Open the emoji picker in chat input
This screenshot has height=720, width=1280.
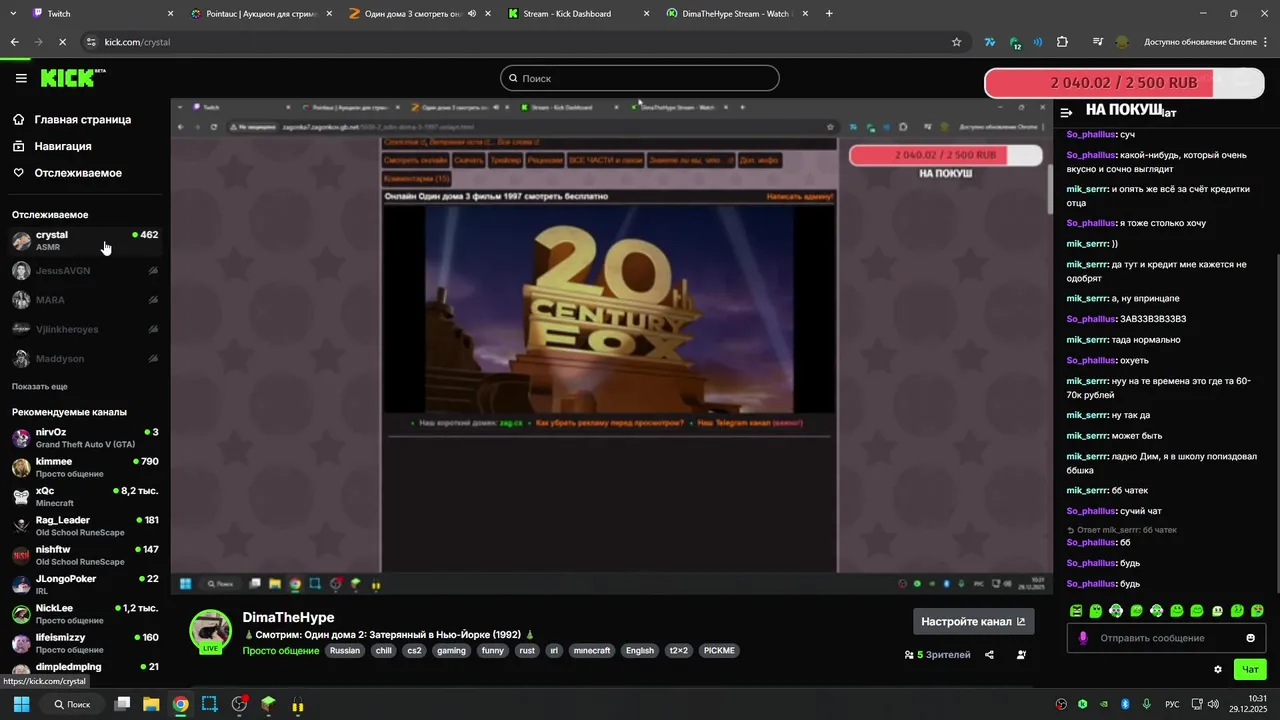(x=1250, y=638)
